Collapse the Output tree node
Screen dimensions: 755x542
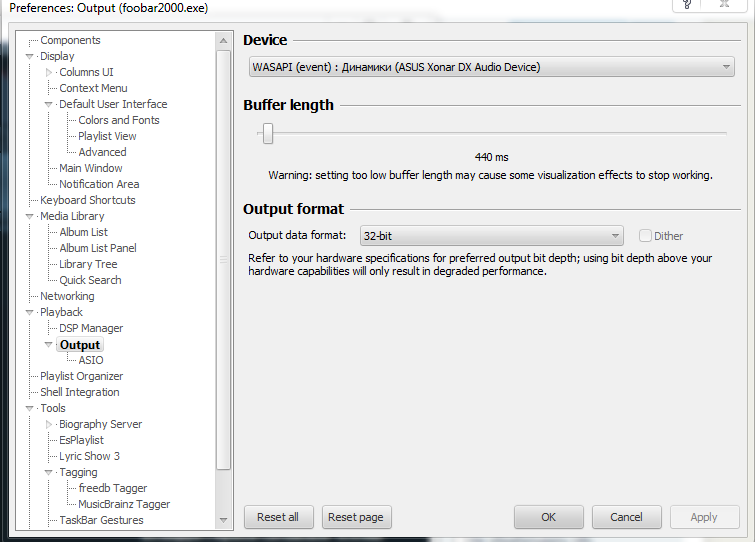coord(48,345)
